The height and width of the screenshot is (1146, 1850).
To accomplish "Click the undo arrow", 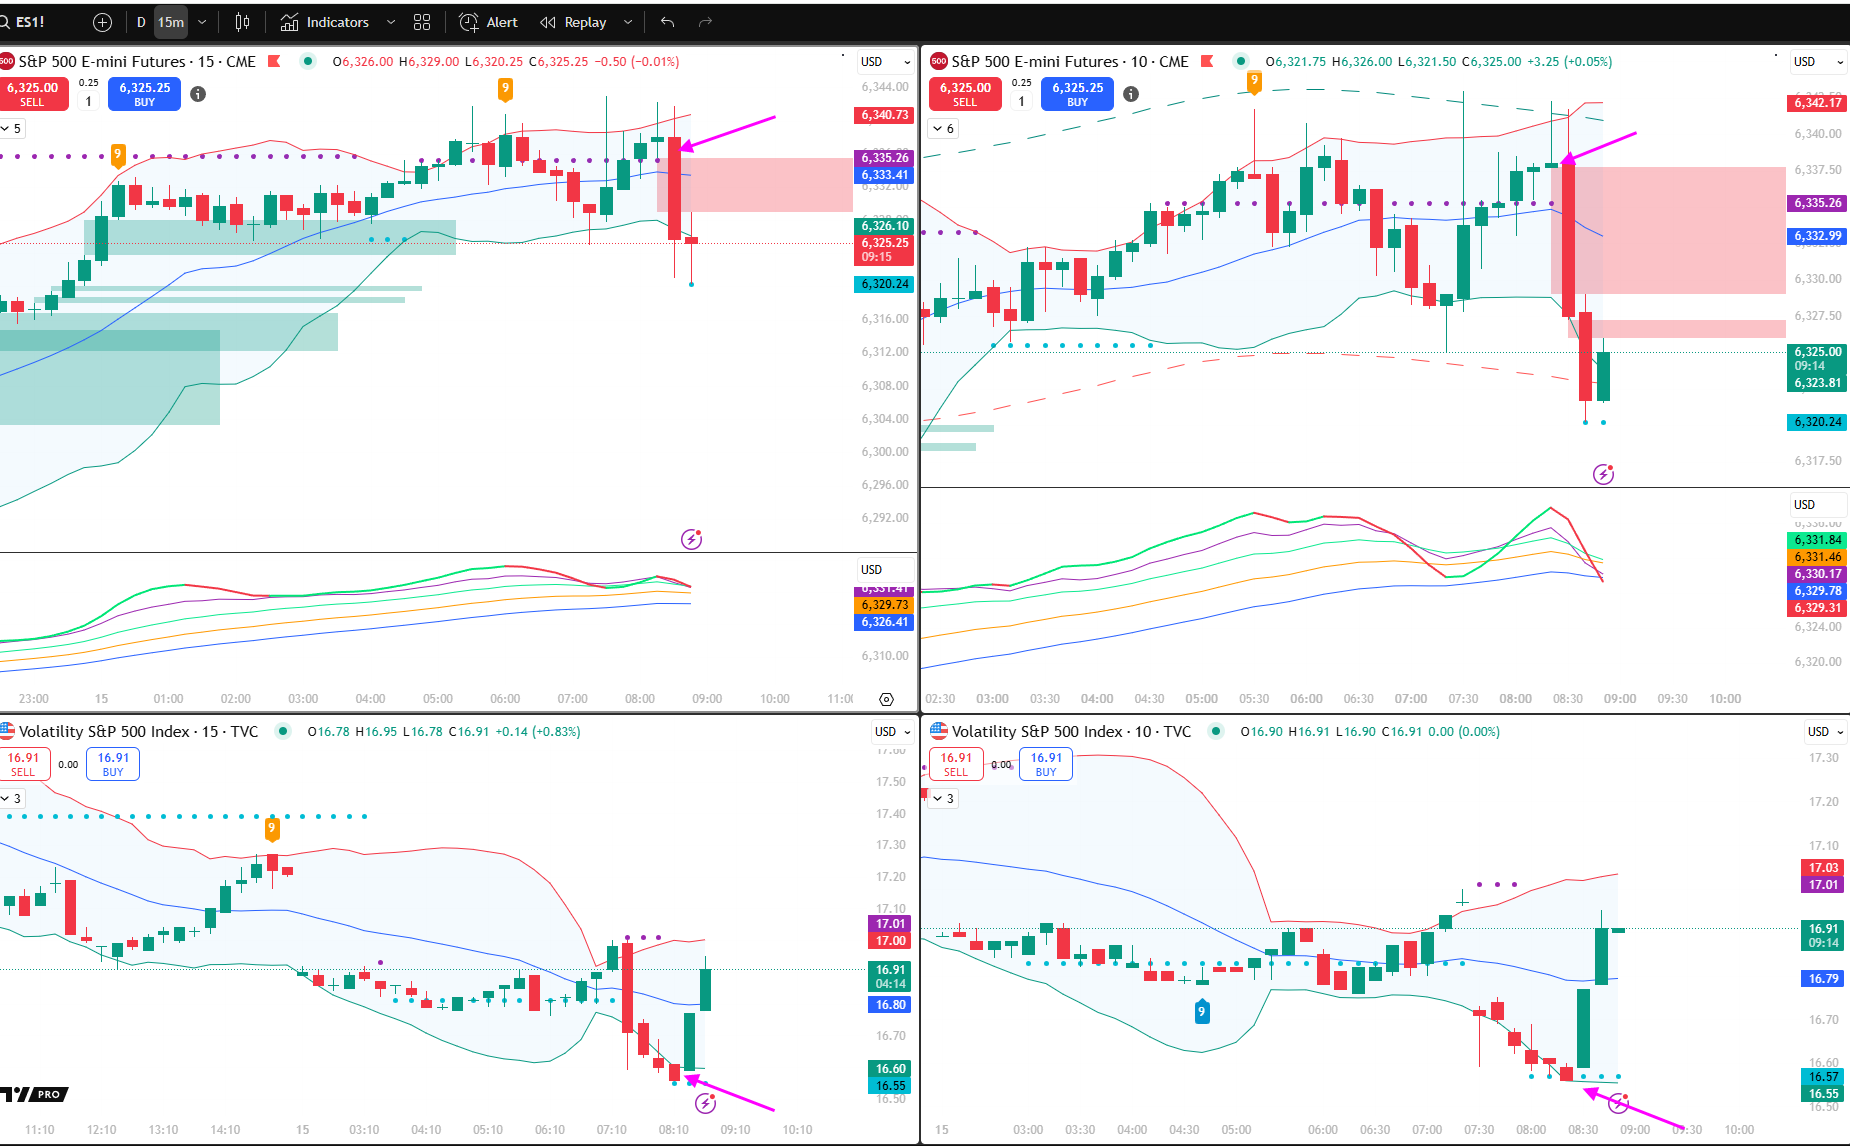I will (x=668, y=22).
